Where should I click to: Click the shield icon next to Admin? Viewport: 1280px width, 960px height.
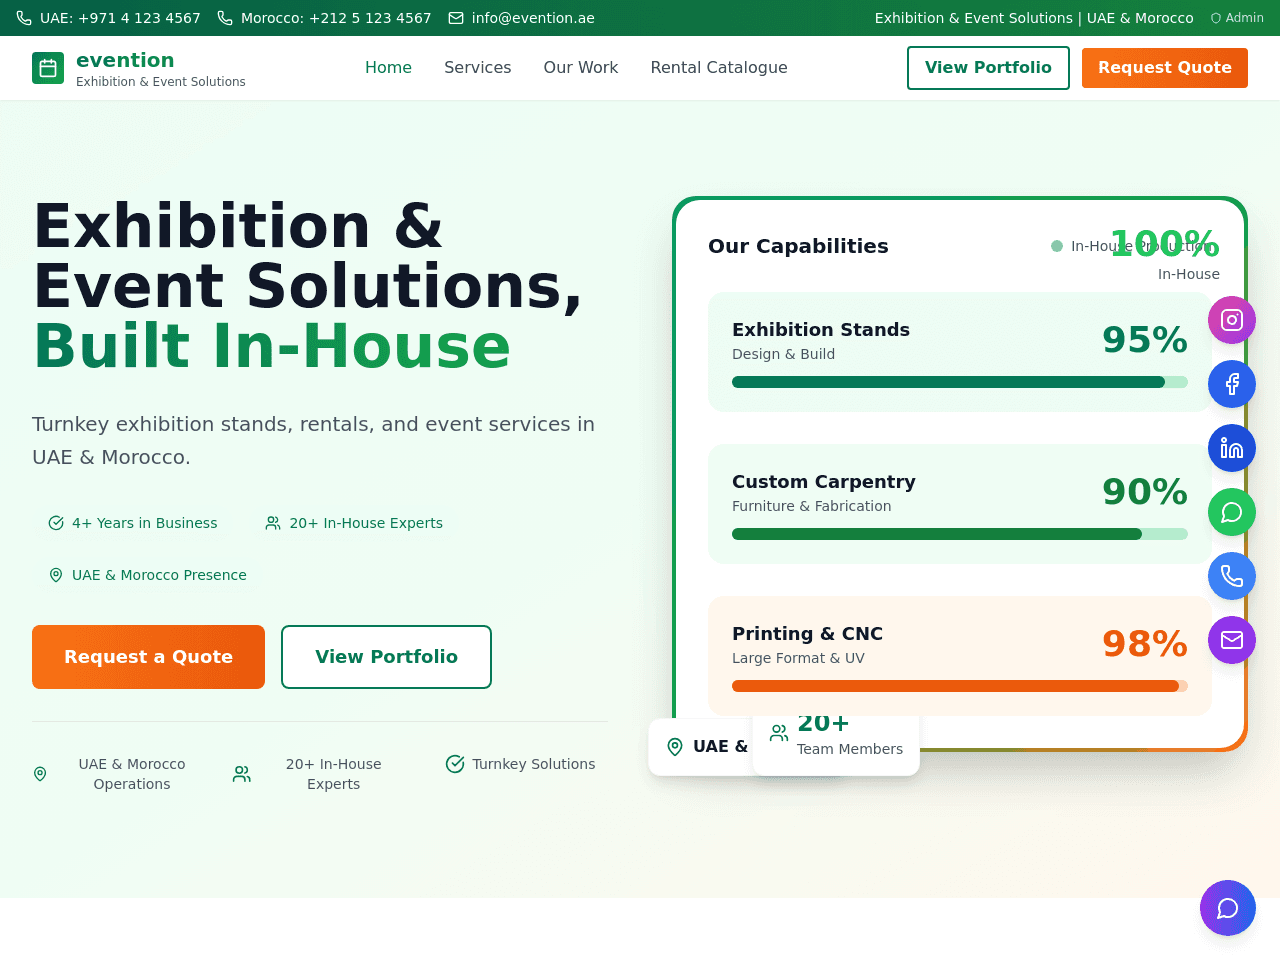pyautogui.click(x=1216, y=18)
